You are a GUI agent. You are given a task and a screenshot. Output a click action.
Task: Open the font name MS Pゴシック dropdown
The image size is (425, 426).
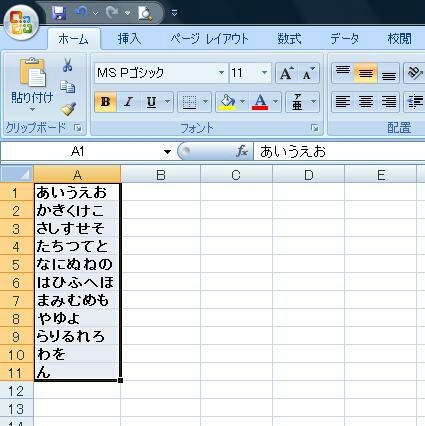pyautogui.click(x=221, y=72)
